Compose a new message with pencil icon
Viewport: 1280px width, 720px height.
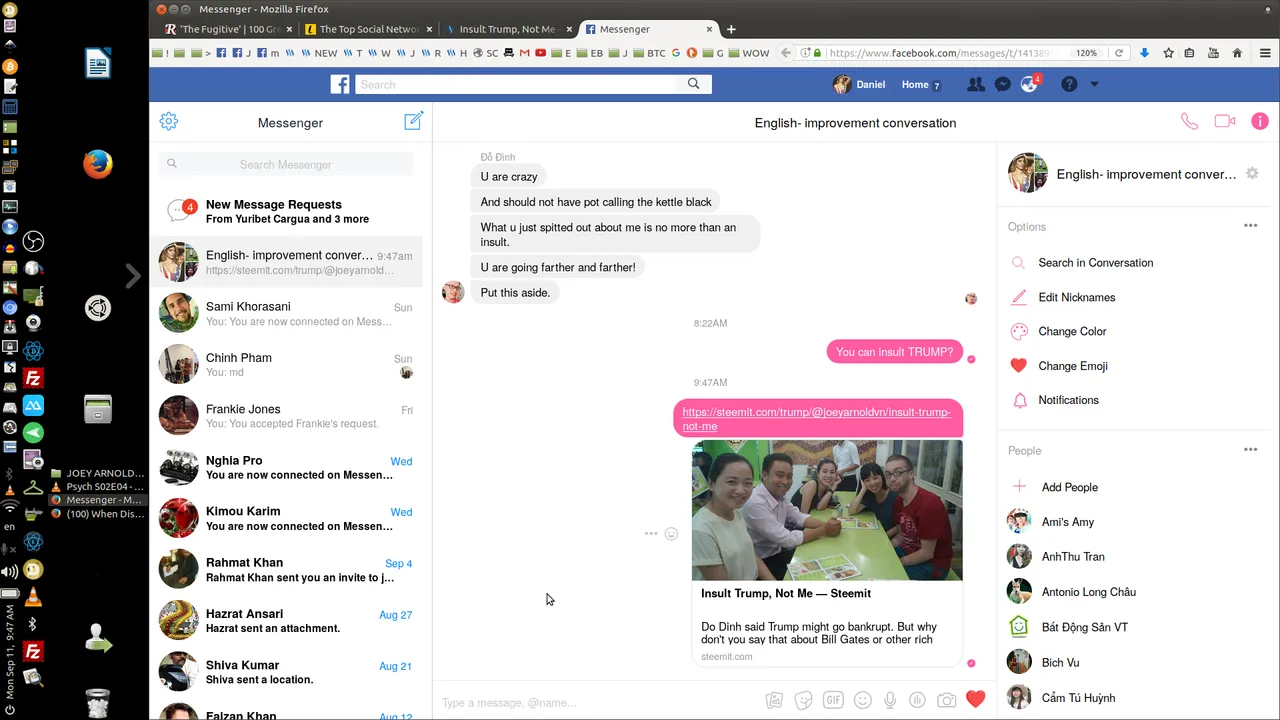point(413,121)
